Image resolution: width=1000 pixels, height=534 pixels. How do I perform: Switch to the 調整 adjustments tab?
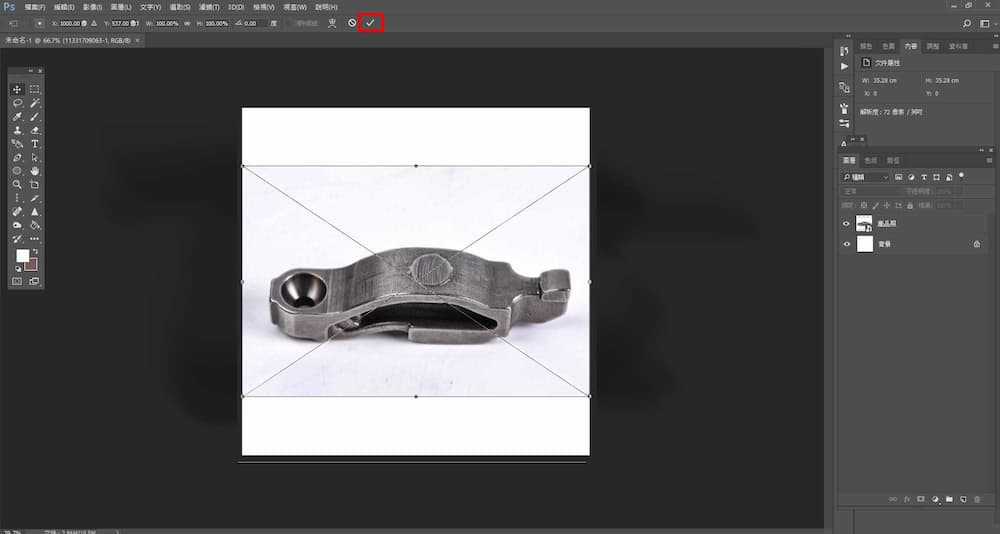932,47
